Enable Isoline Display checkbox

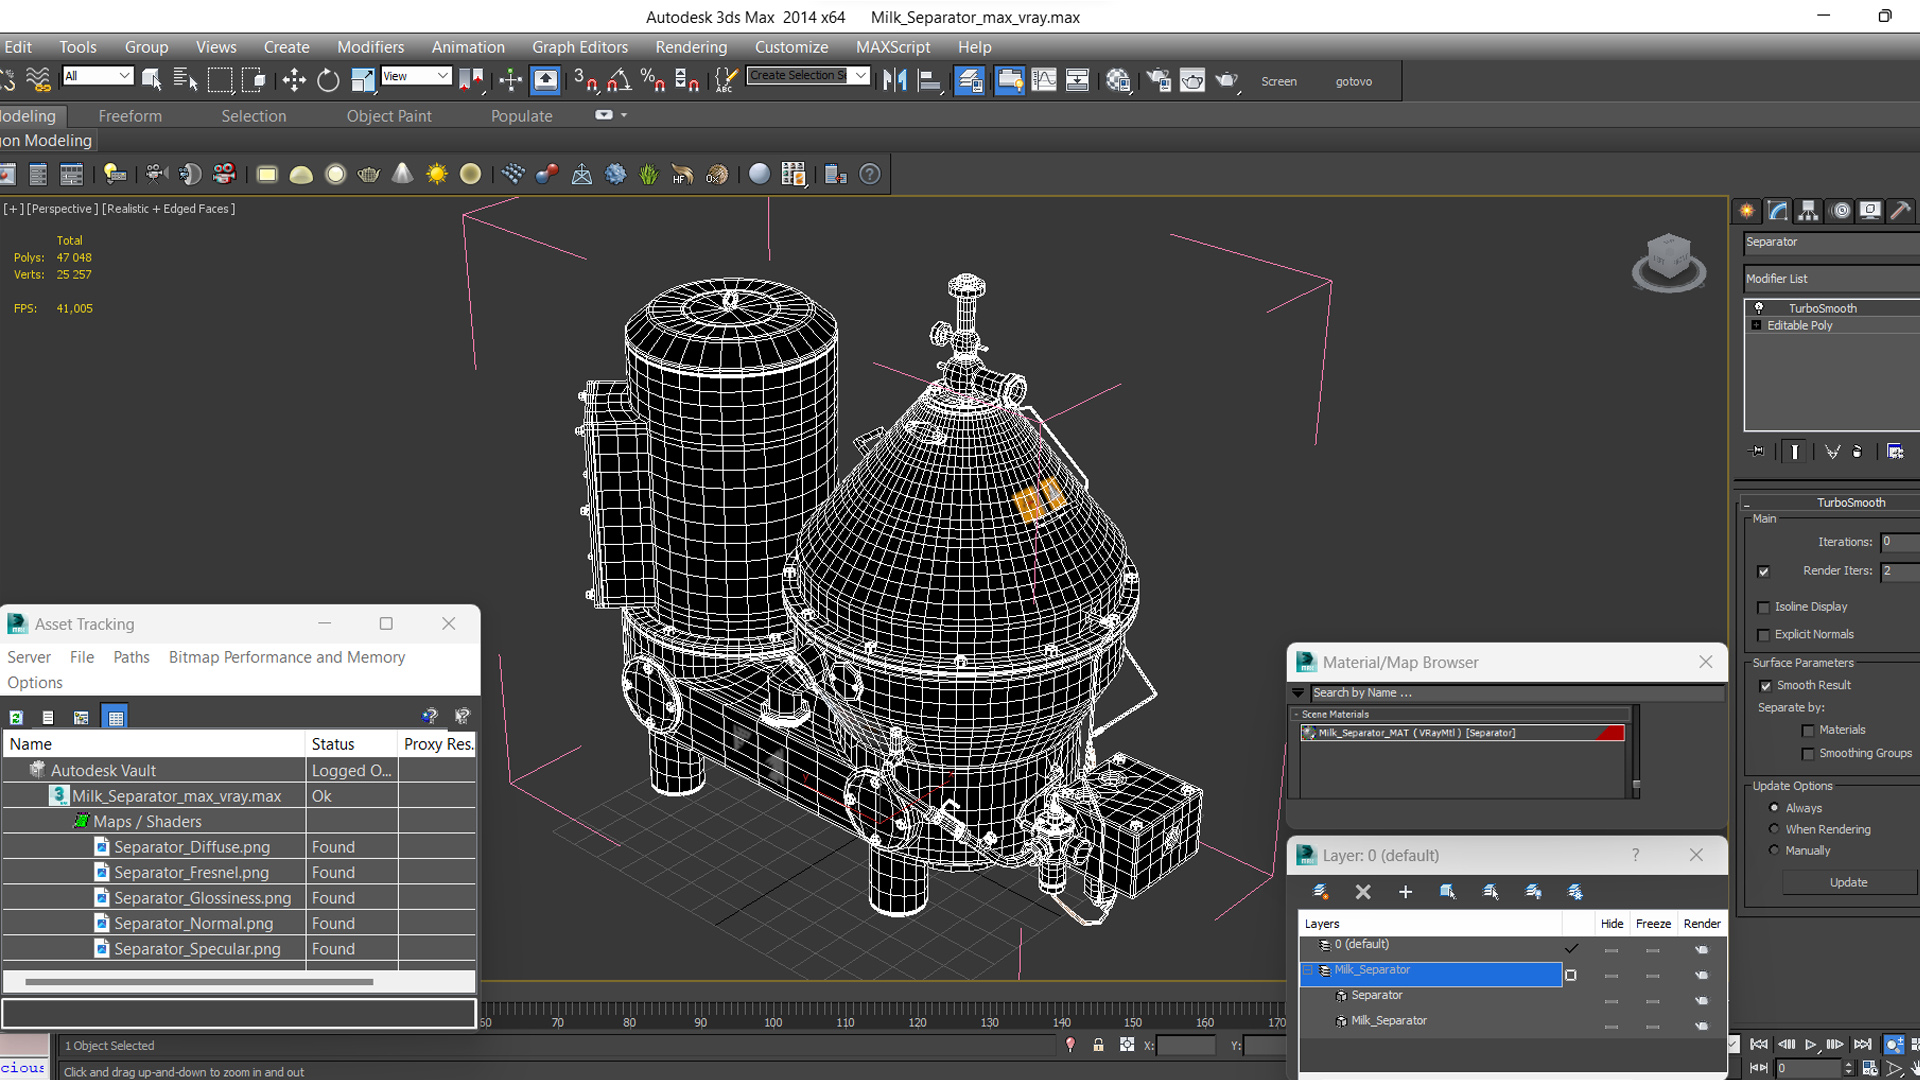(x=1764, y=607)
